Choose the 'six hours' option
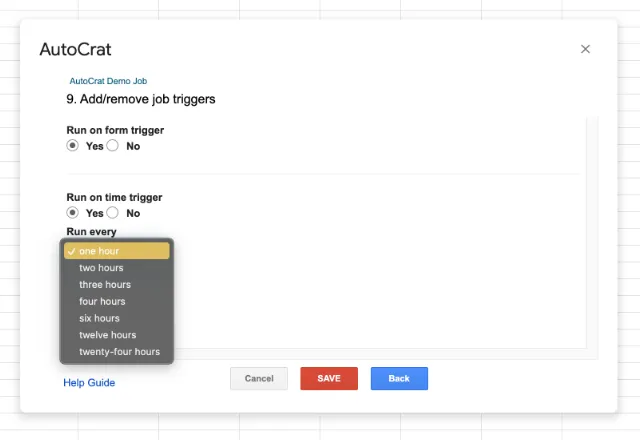The width and height of the screenshot is (640, 440). point(99,318)
